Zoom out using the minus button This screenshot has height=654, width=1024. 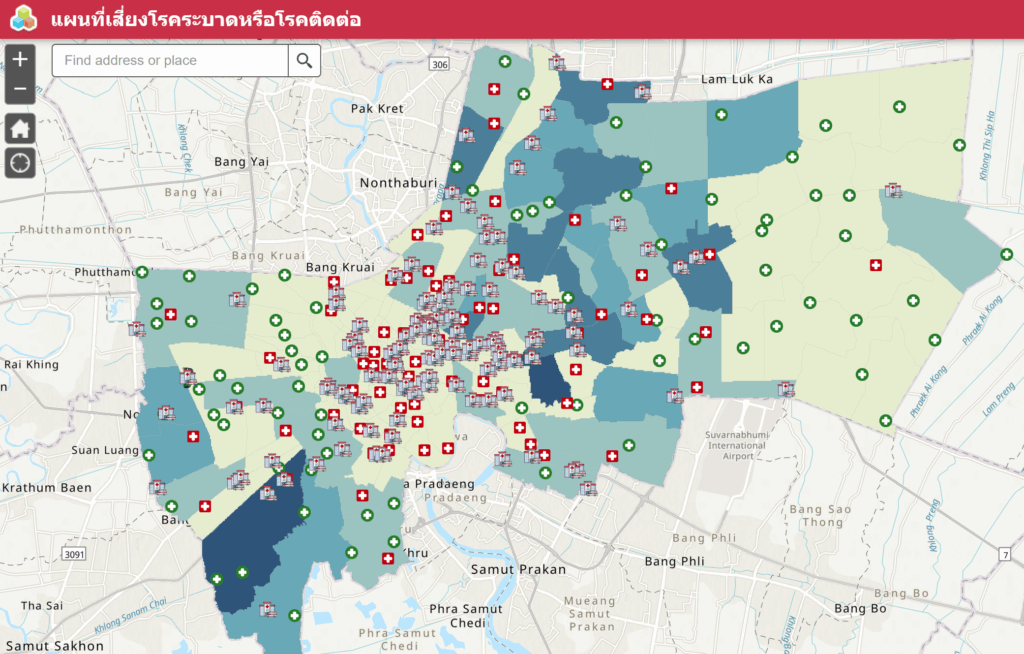pos(19,89)
